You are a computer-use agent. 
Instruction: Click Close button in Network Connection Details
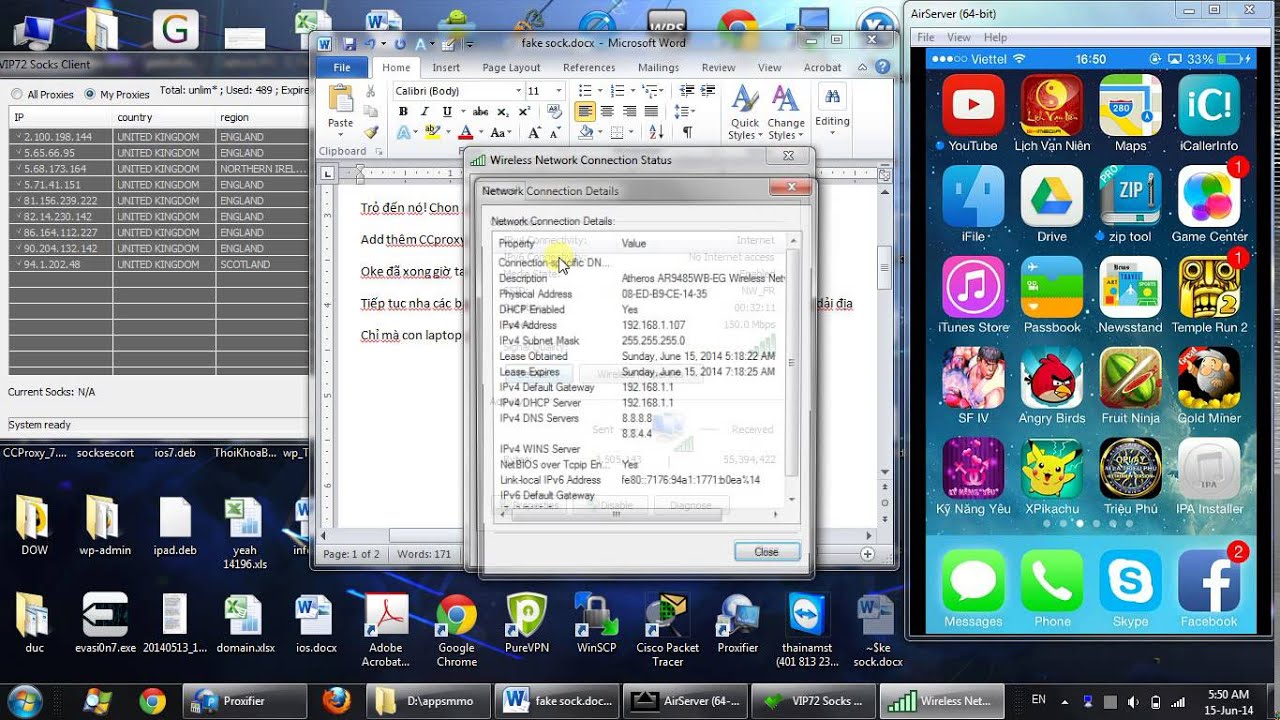[x=767, y=552]
